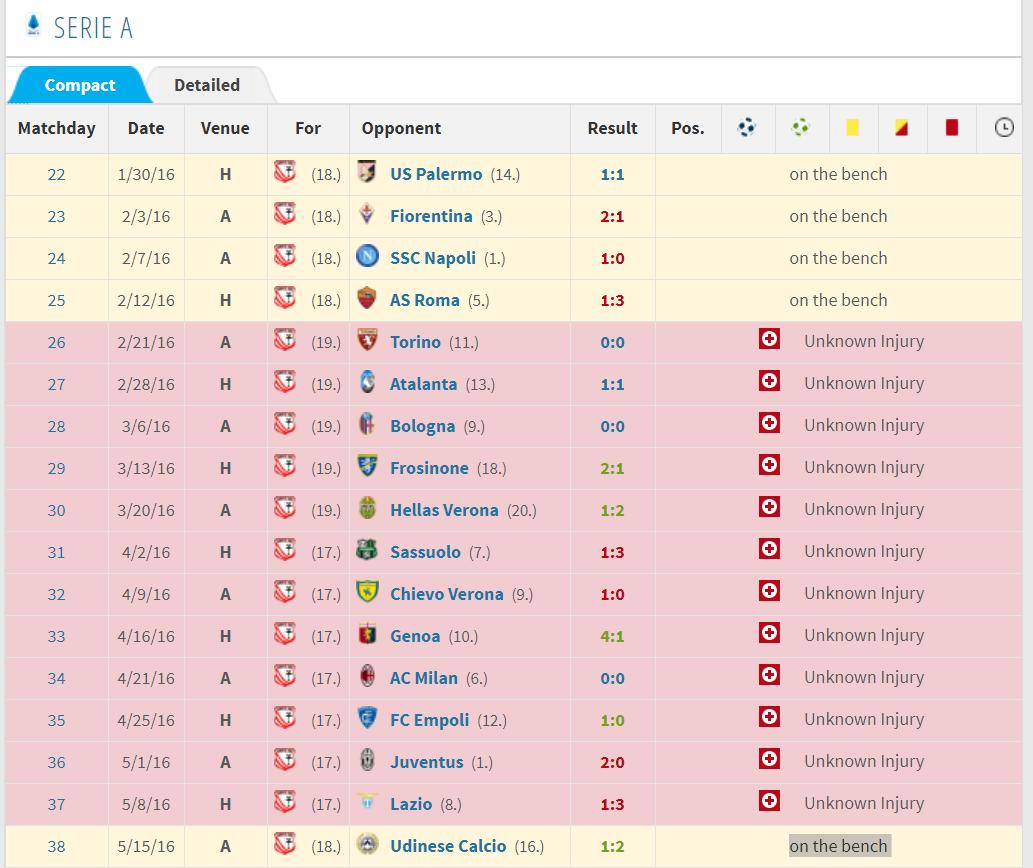Click the US Palermo crest icon
Screen dimensions: 1033x868
tap(367, 172)
